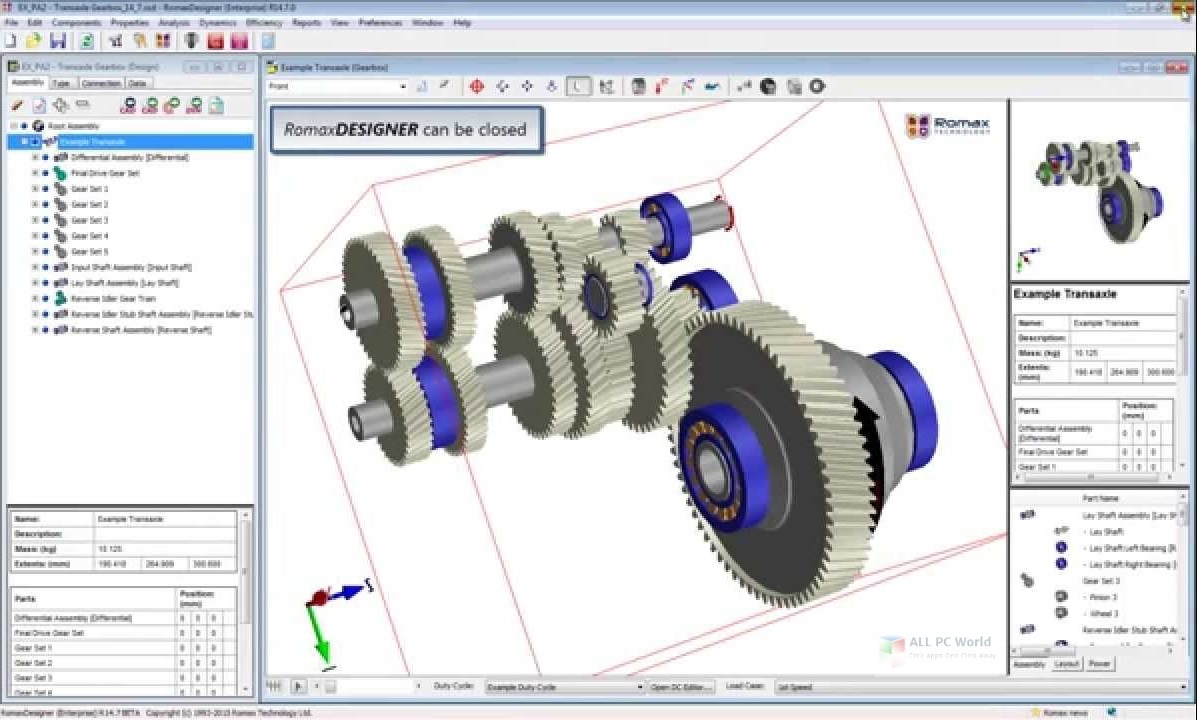Viewport: 1197px width, 720px height.
Task: Select Gear Set 2 in the assembly tree
Action: tap(89, 205)
